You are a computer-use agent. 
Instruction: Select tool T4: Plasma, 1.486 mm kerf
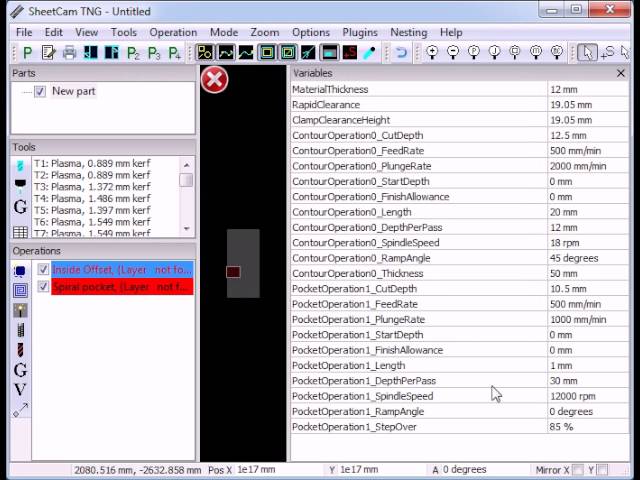(92, 199)
